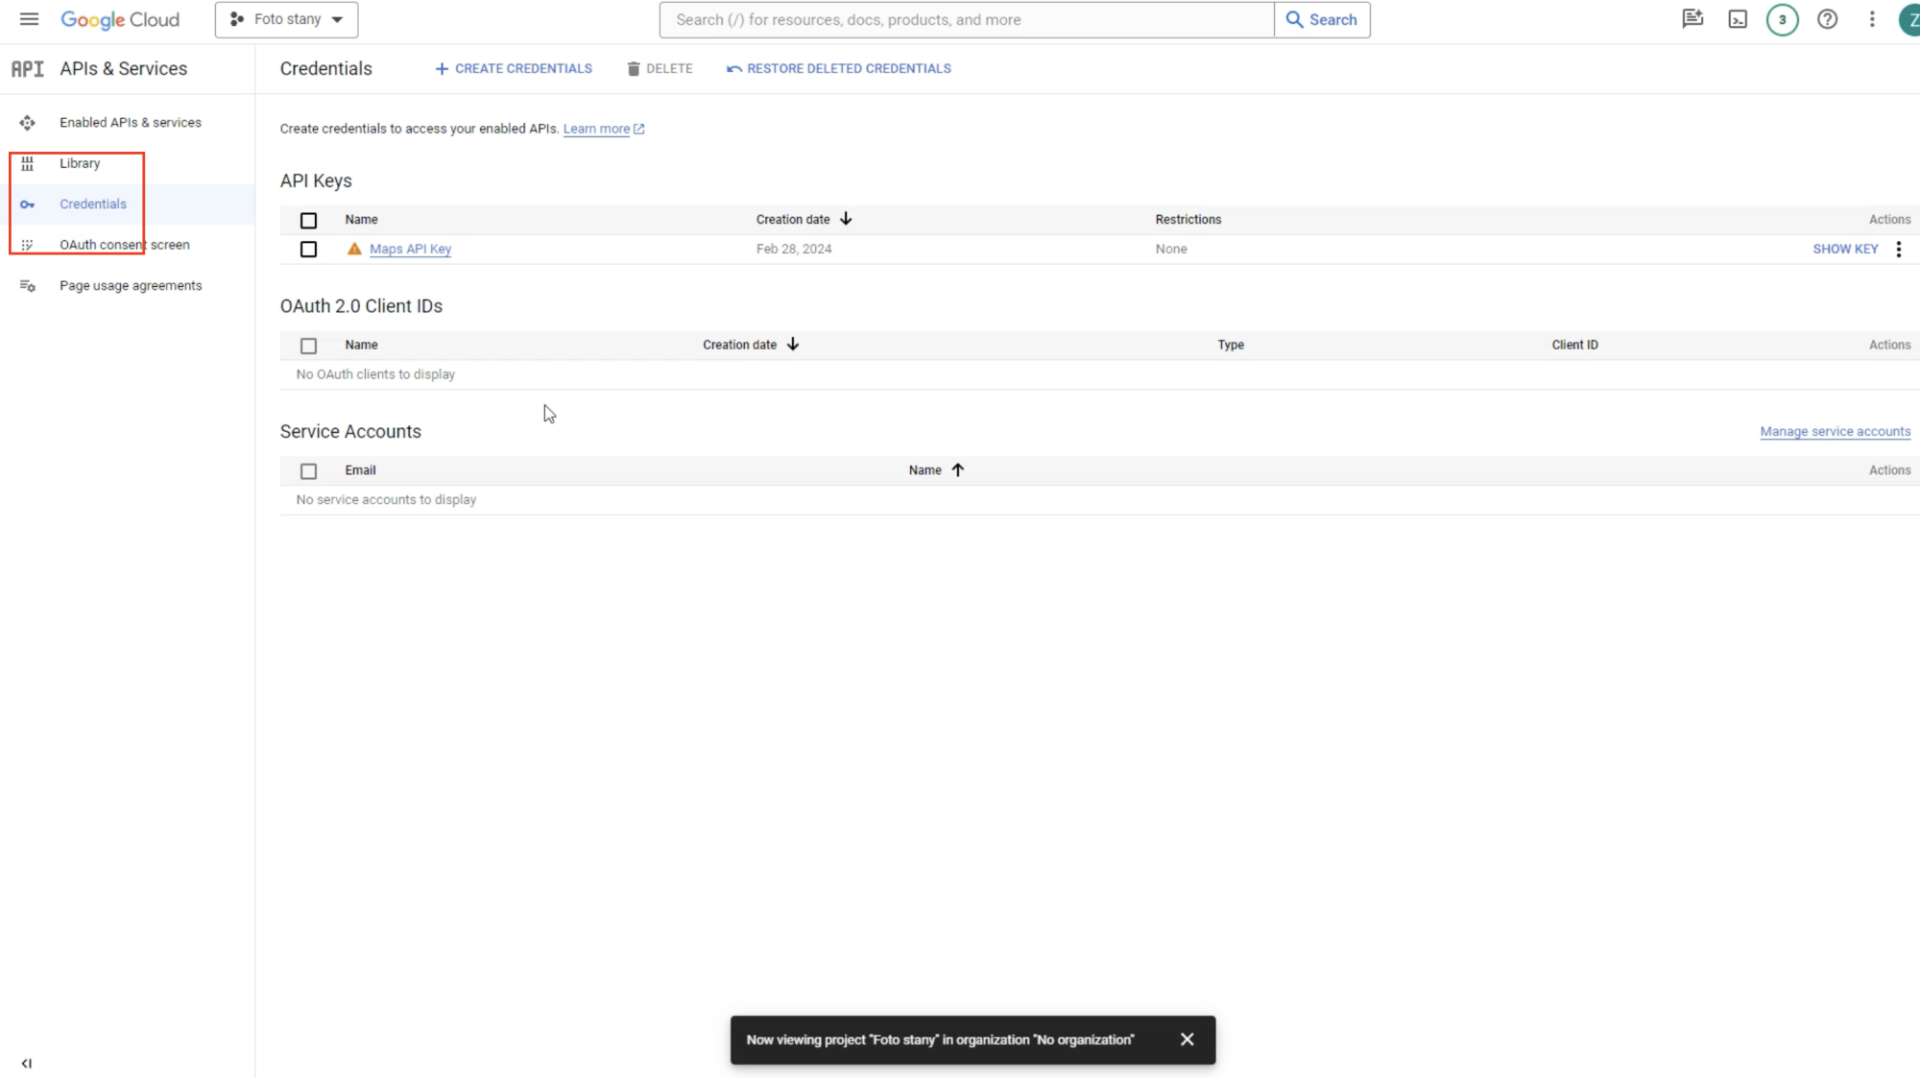This screenshot has height=1078, width=1920.
Task: Click CREATE CREDENTIALS
Action: [513, 69]
